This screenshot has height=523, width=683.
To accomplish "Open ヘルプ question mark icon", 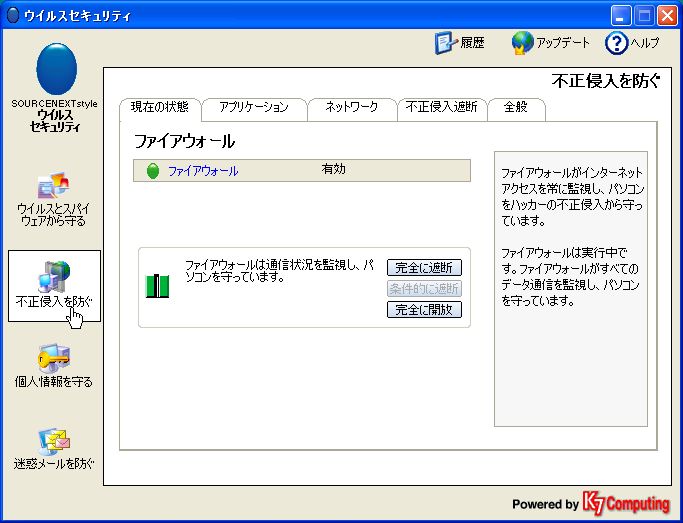I will [x=616, y=43].
